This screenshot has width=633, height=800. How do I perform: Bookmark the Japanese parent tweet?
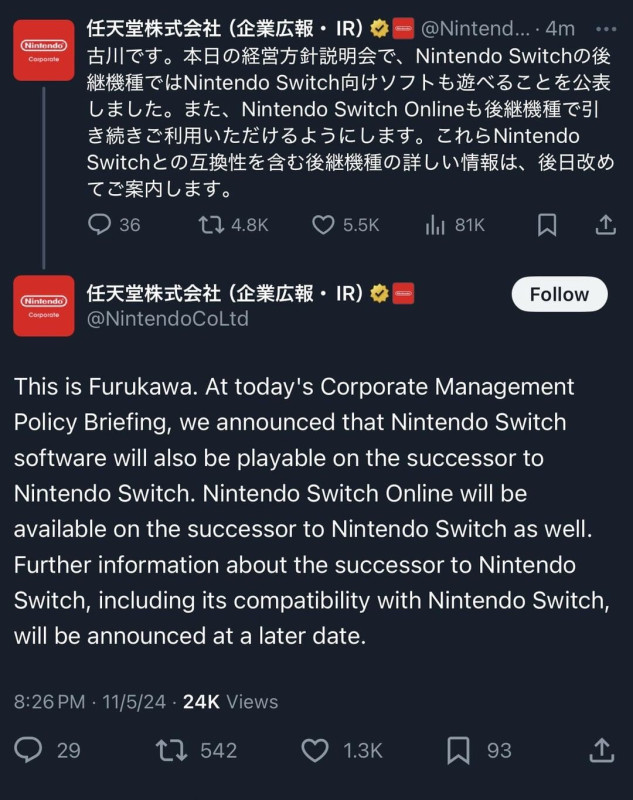pos(546,225)
